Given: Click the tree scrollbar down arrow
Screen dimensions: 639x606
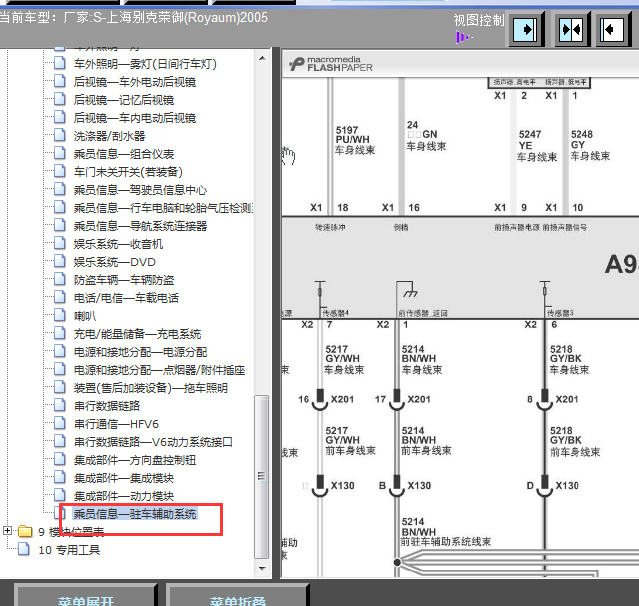Looking at the screenshot, I should click(x=262, y=569).
